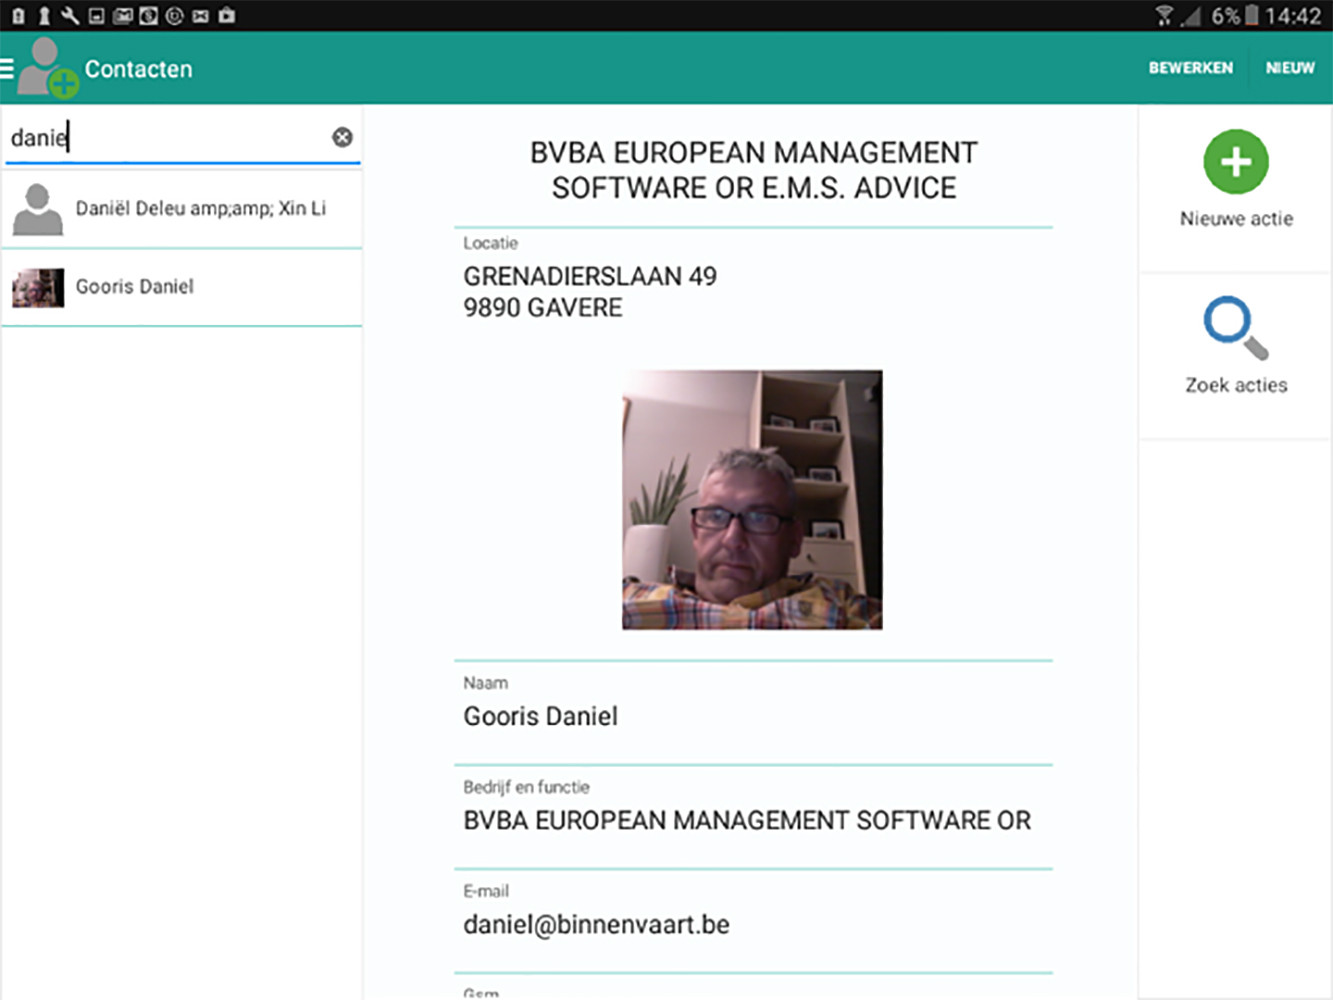Click the Nieuwe actie label
1333x1000 pixels.
[1236, 219]
